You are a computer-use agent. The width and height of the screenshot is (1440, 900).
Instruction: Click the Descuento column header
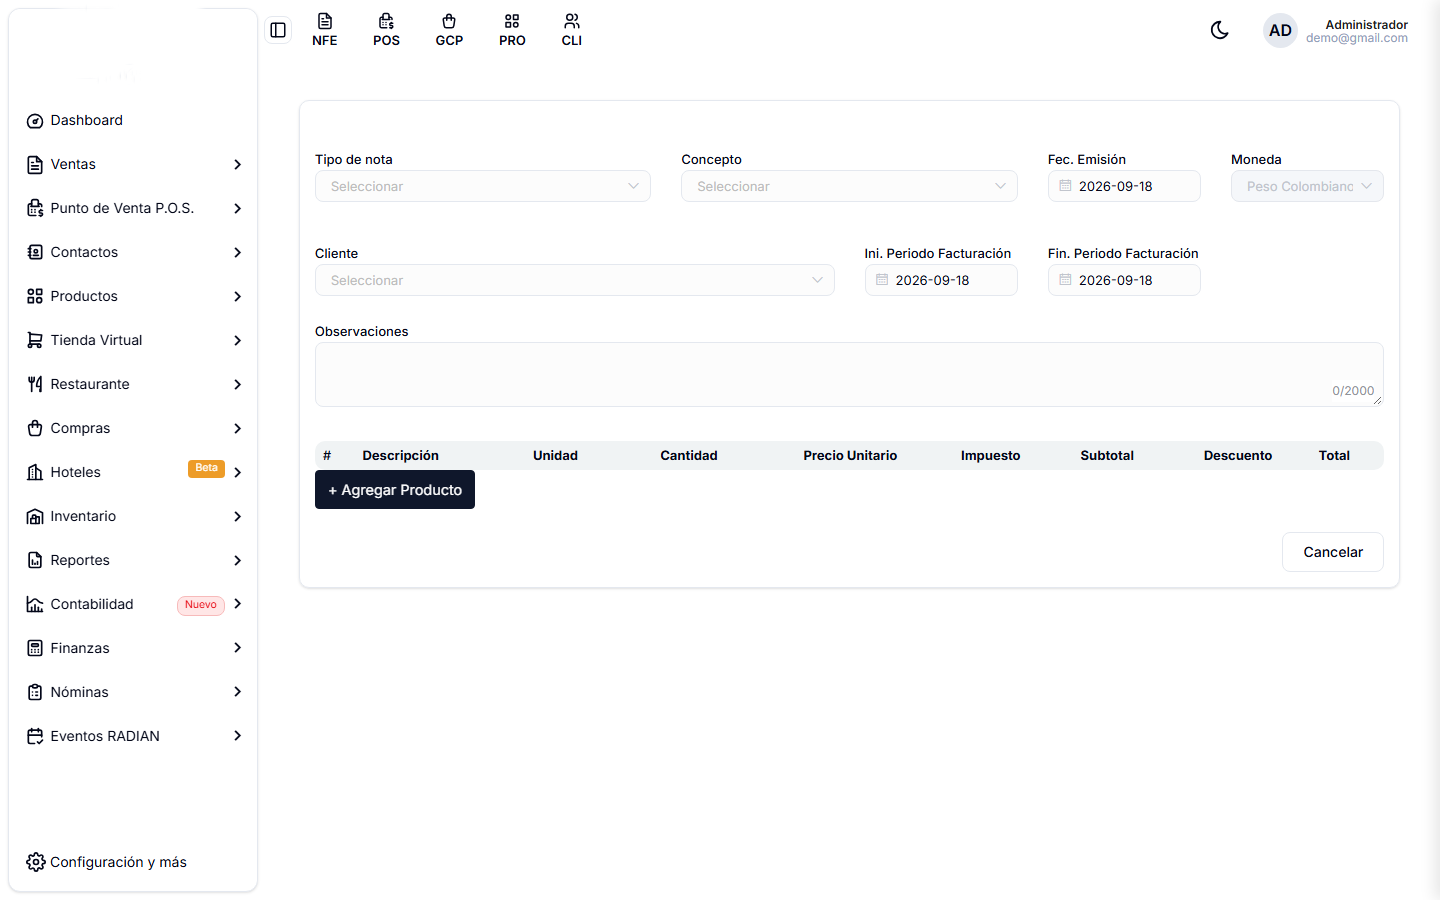[x=1238, y=455]
